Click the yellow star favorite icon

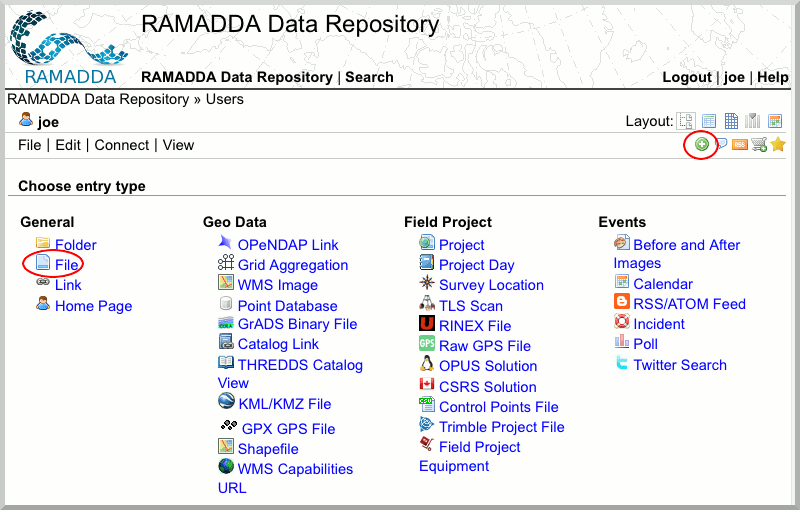778,145
